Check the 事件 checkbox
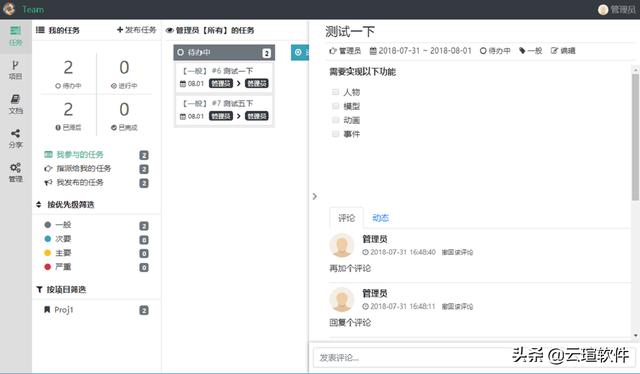 point(336,134)
